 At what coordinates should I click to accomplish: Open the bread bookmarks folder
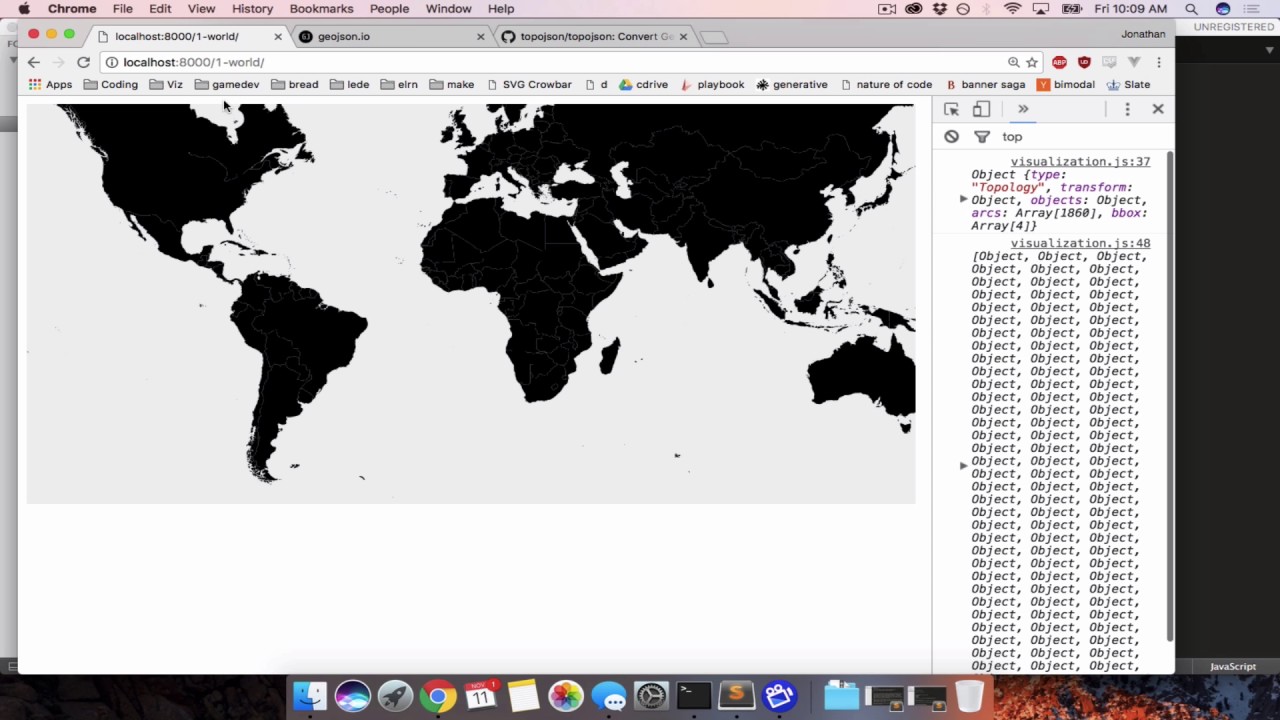(x=295, y=85)
